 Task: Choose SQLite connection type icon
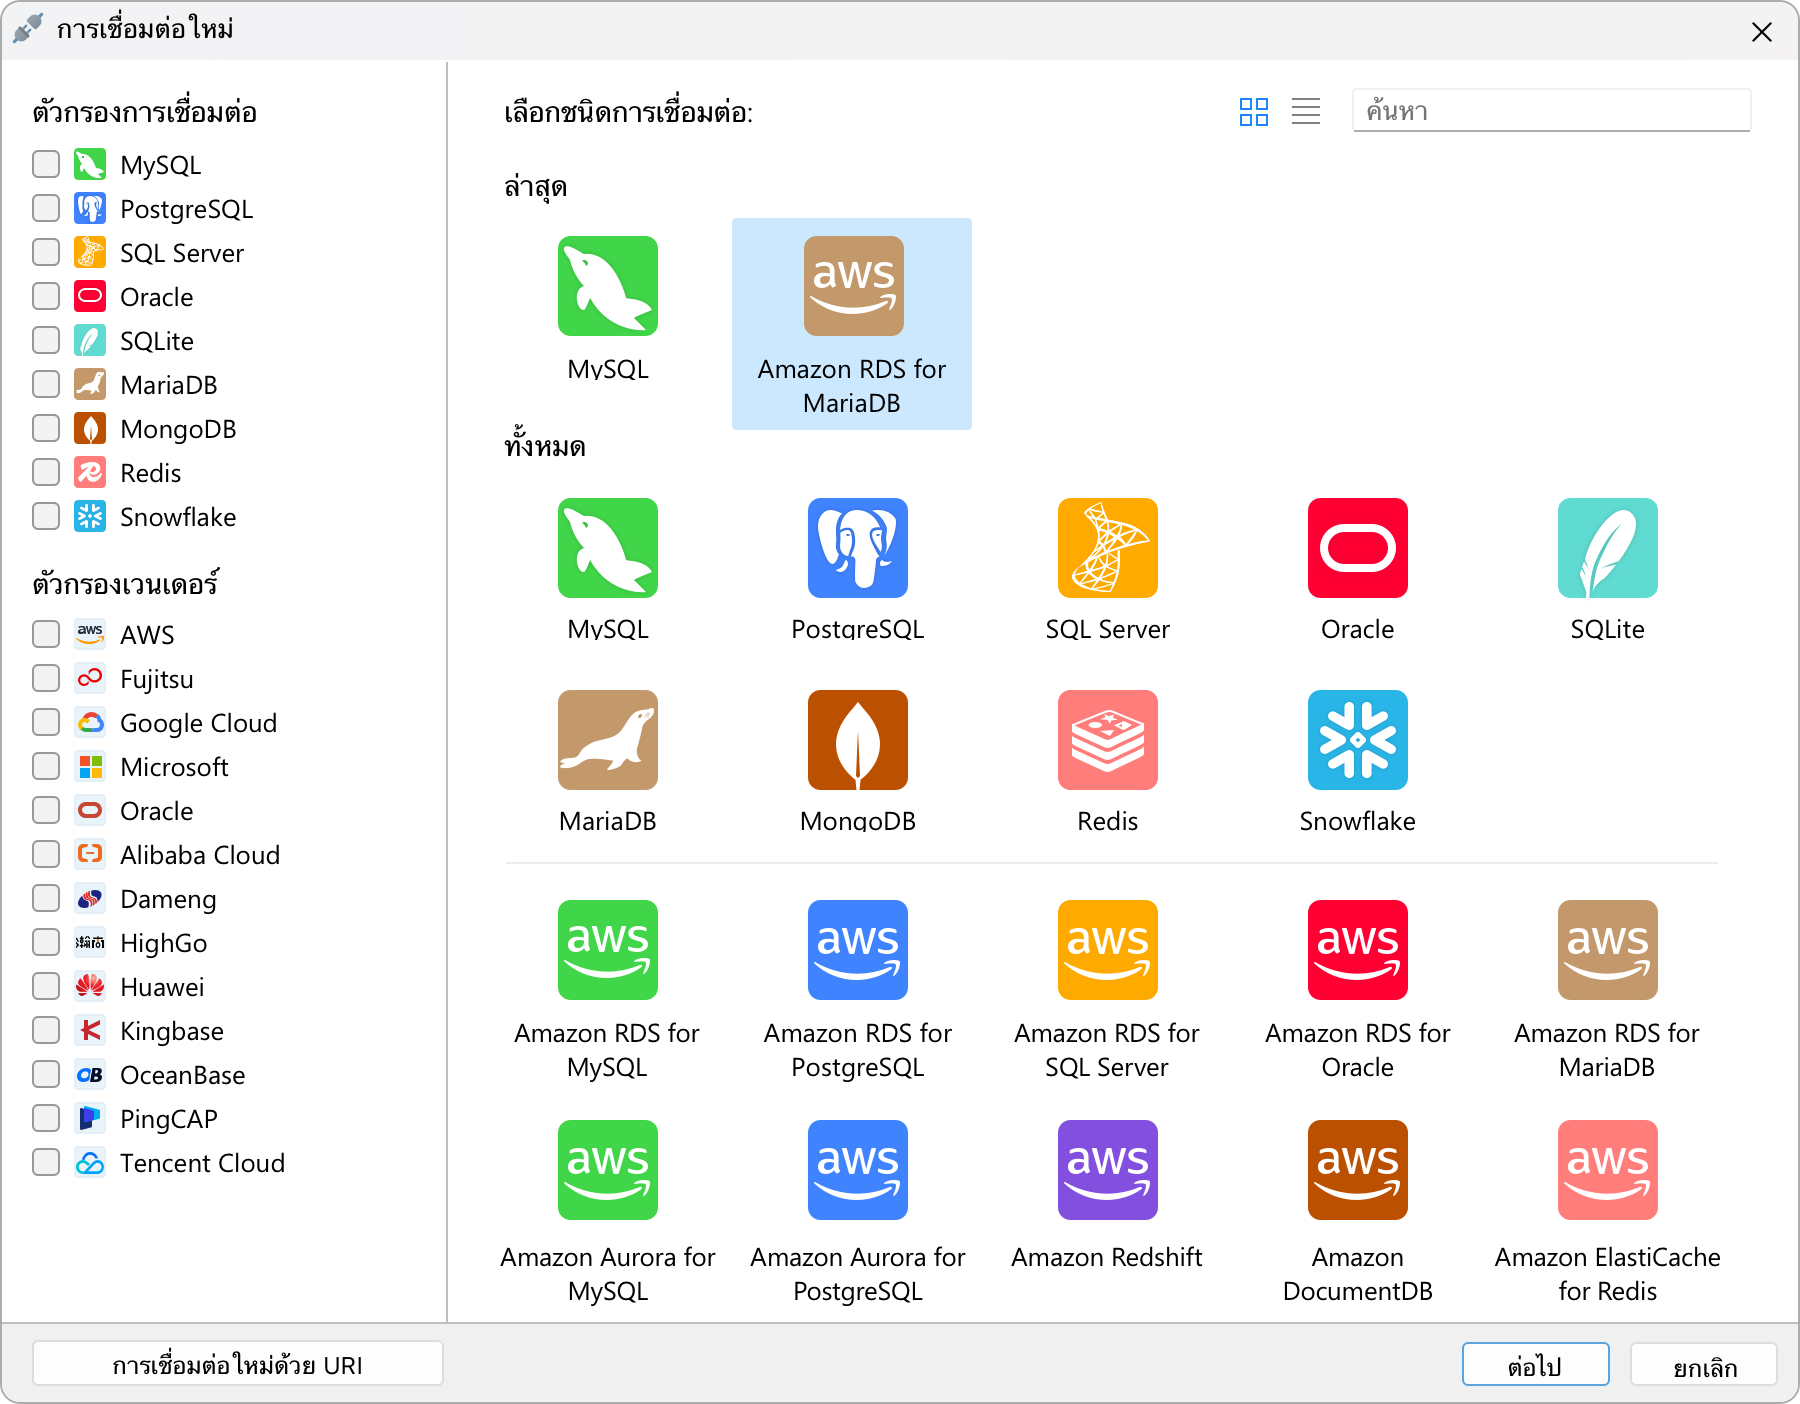pos(1608,548)
